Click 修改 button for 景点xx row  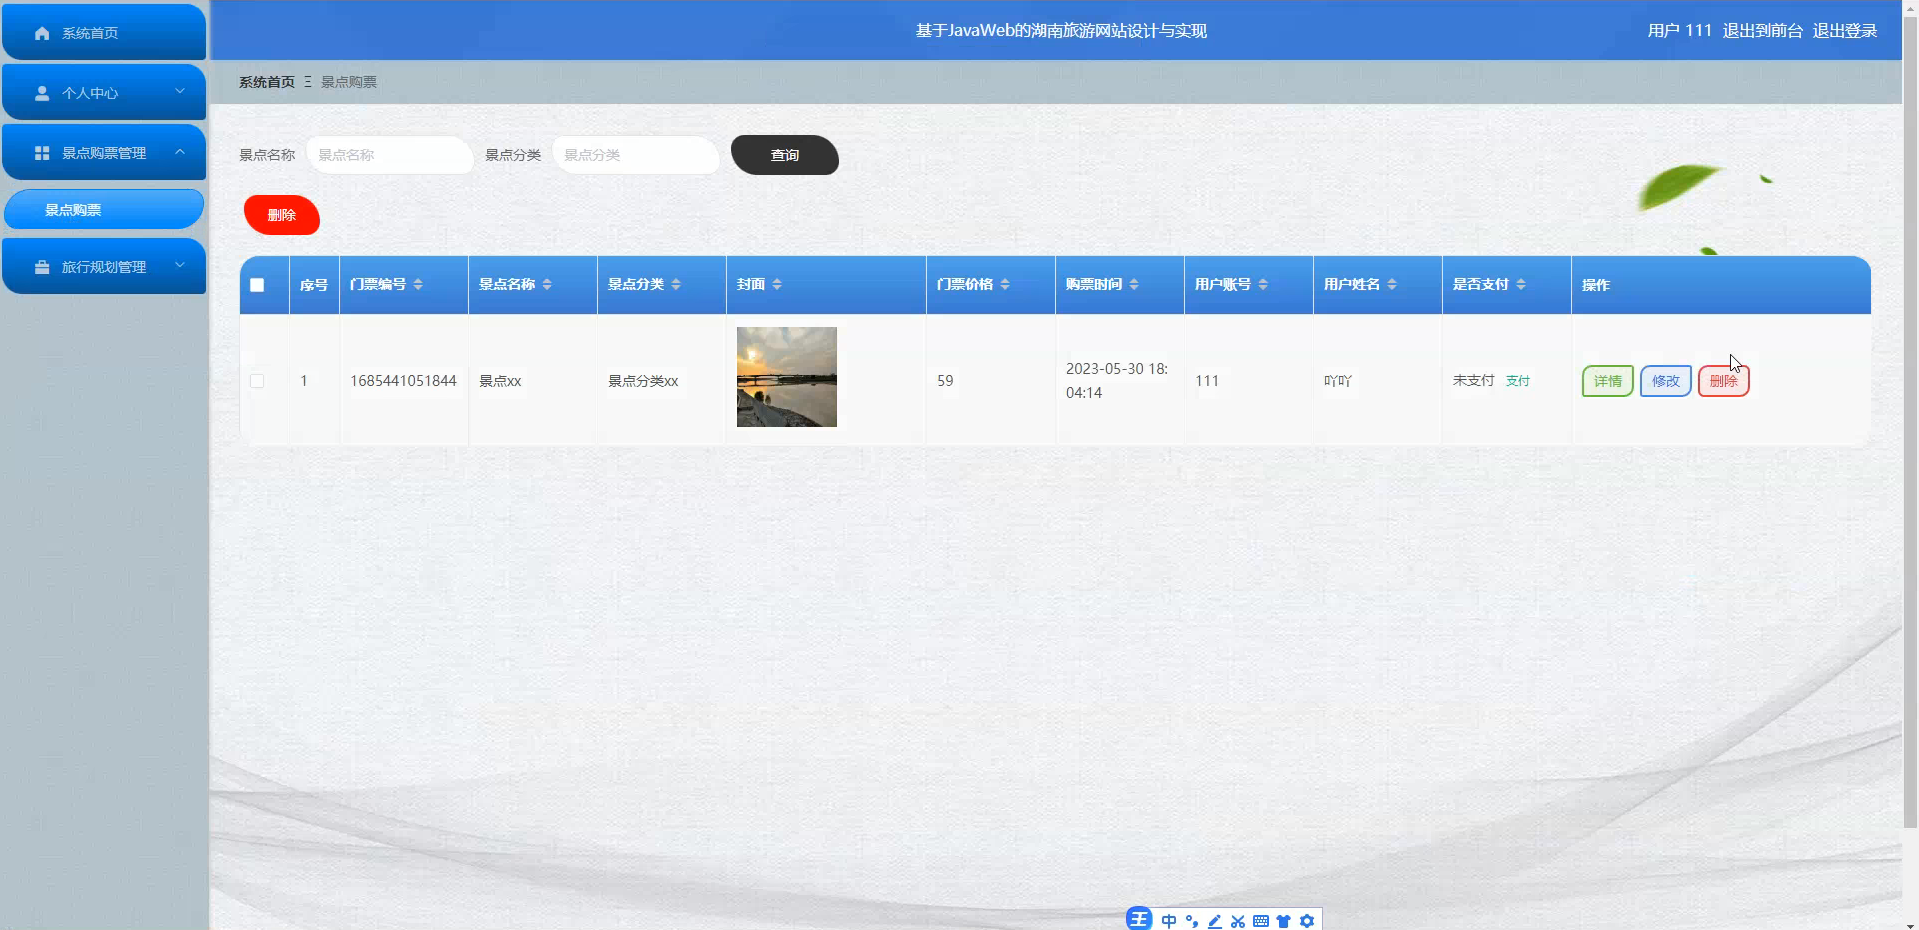pyautogui.click(x=1666, y=381)
